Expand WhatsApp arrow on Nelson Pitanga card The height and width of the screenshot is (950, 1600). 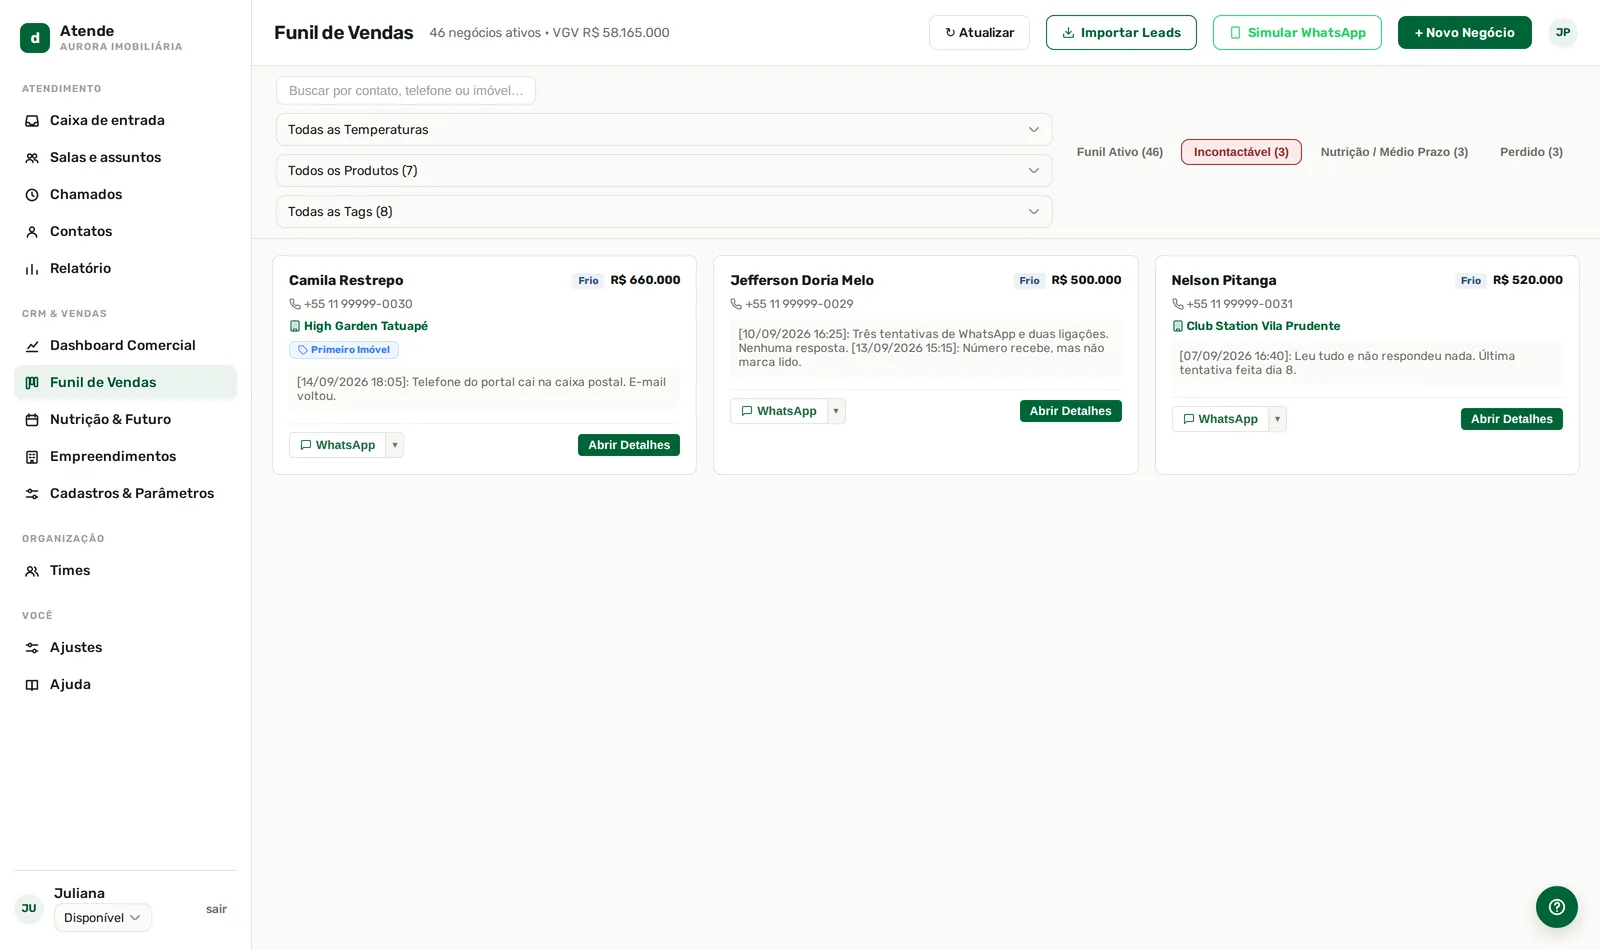pos(1277,419)
